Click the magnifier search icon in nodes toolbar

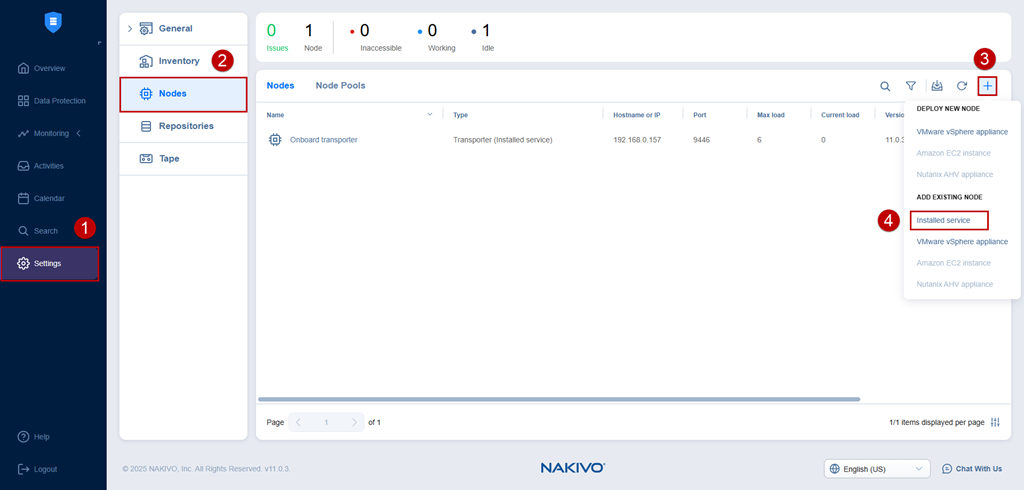885,86
